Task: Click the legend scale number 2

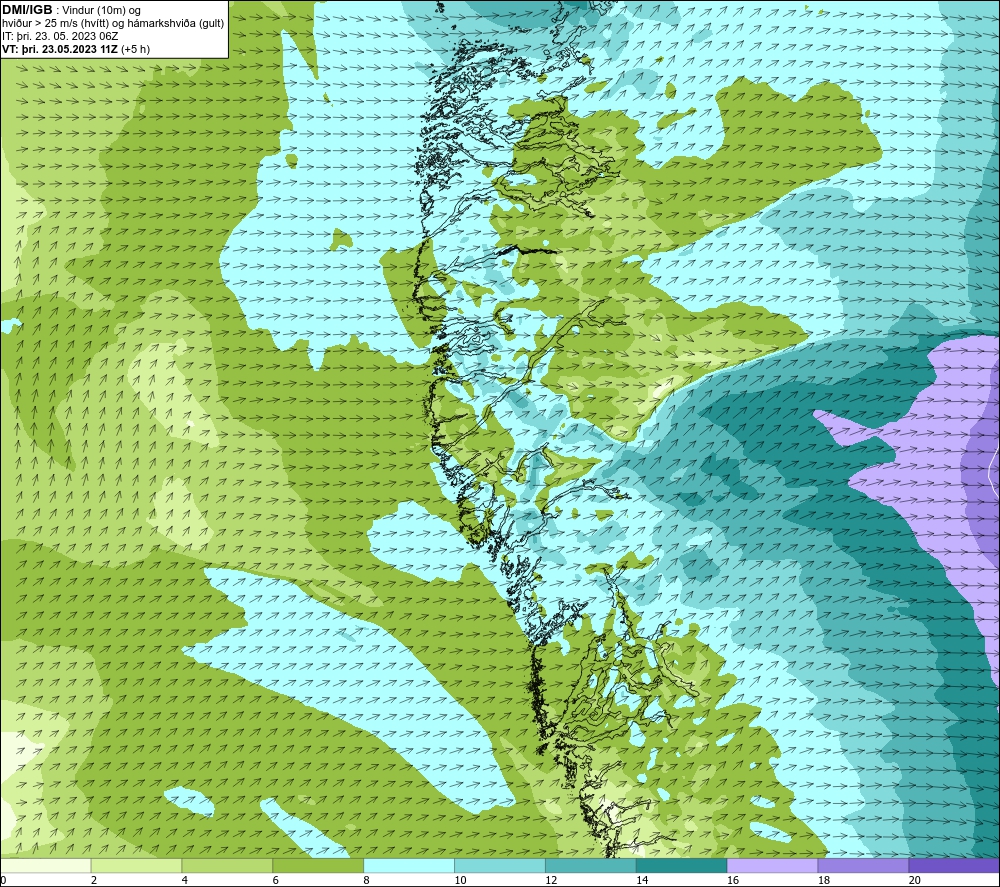Action: click(94, 880)
